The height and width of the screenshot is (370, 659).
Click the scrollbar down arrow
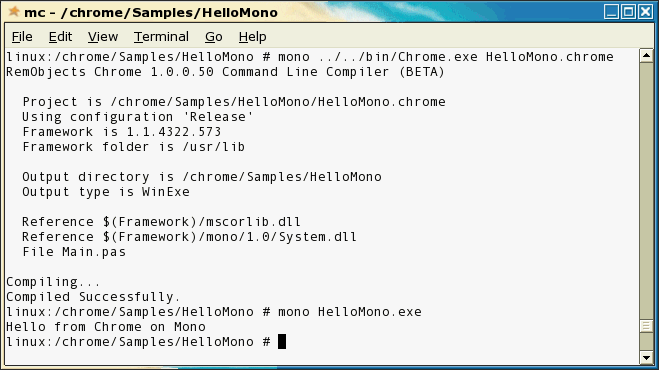[646, 357]
